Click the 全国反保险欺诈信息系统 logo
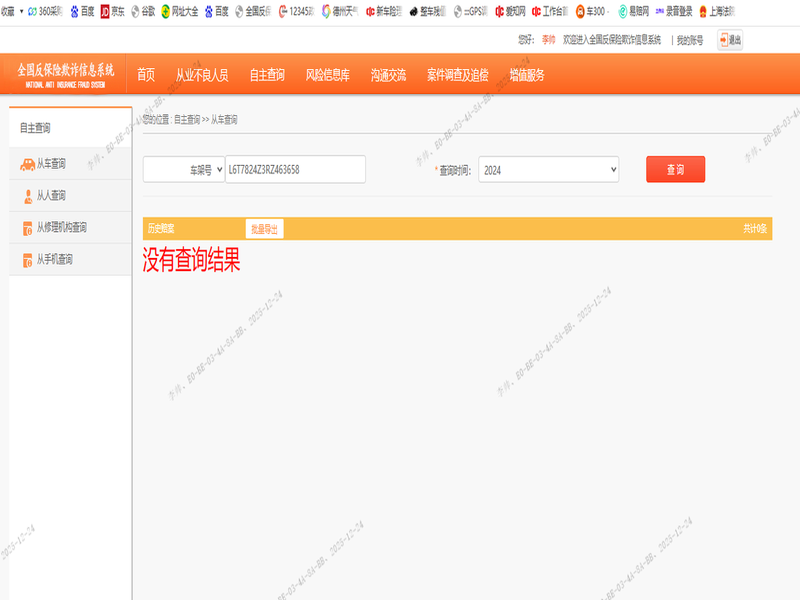Screen dimensions: 800x600 coord(65,75)
